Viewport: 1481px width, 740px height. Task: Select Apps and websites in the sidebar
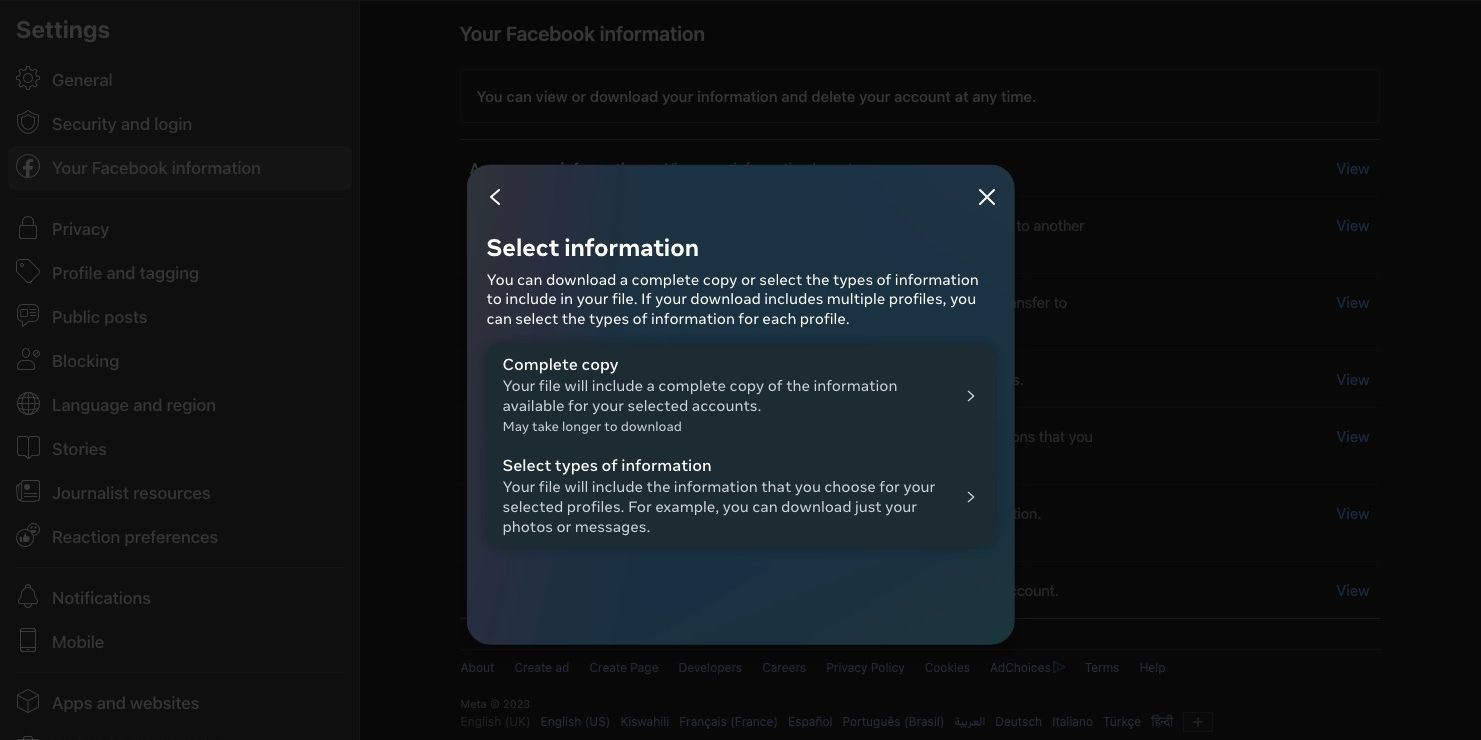[125, 703]
